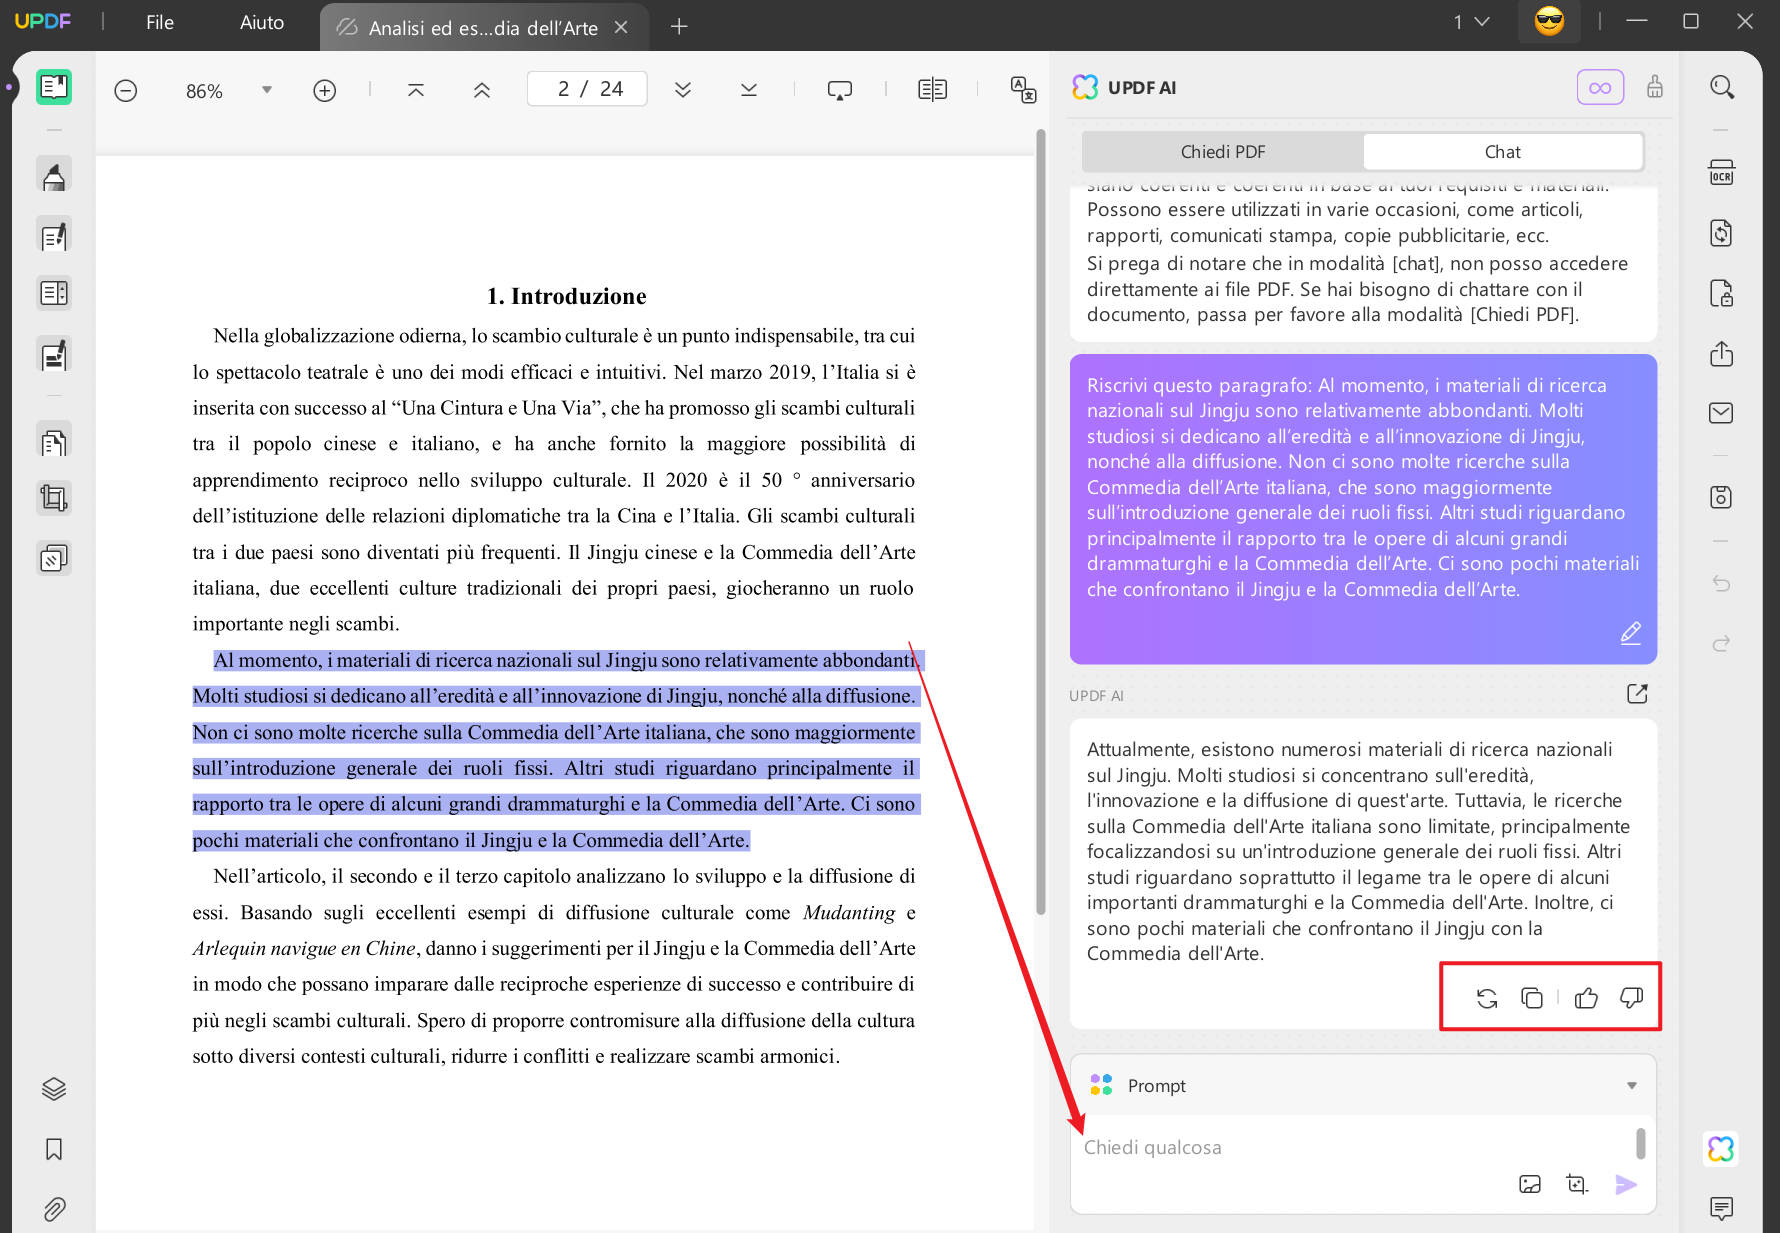This screenshot has height=1233, width=1780.
Task: Run OCR text recognition
Action: 1722,173
